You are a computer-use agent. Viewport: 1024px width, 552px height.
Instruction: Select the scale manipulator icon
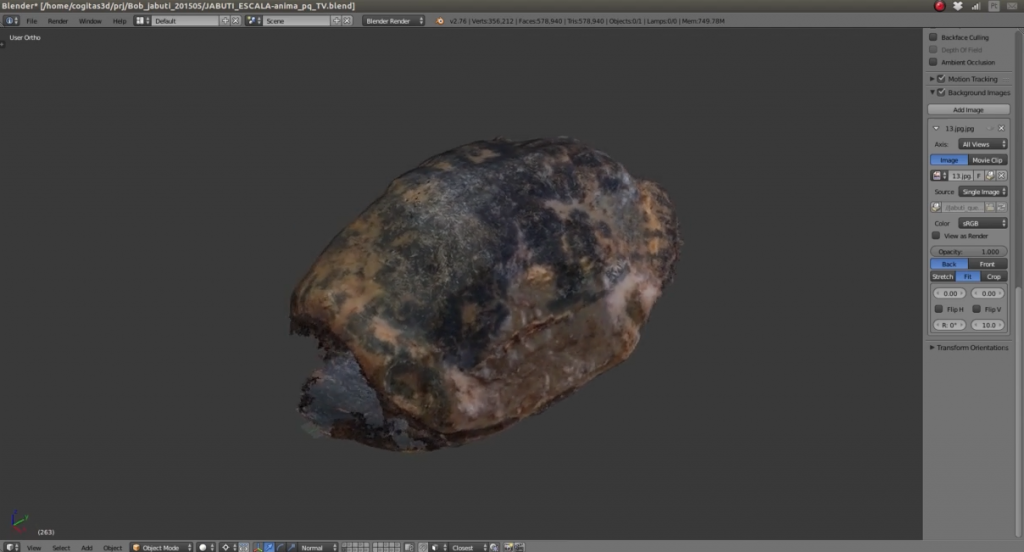point(292,547)
